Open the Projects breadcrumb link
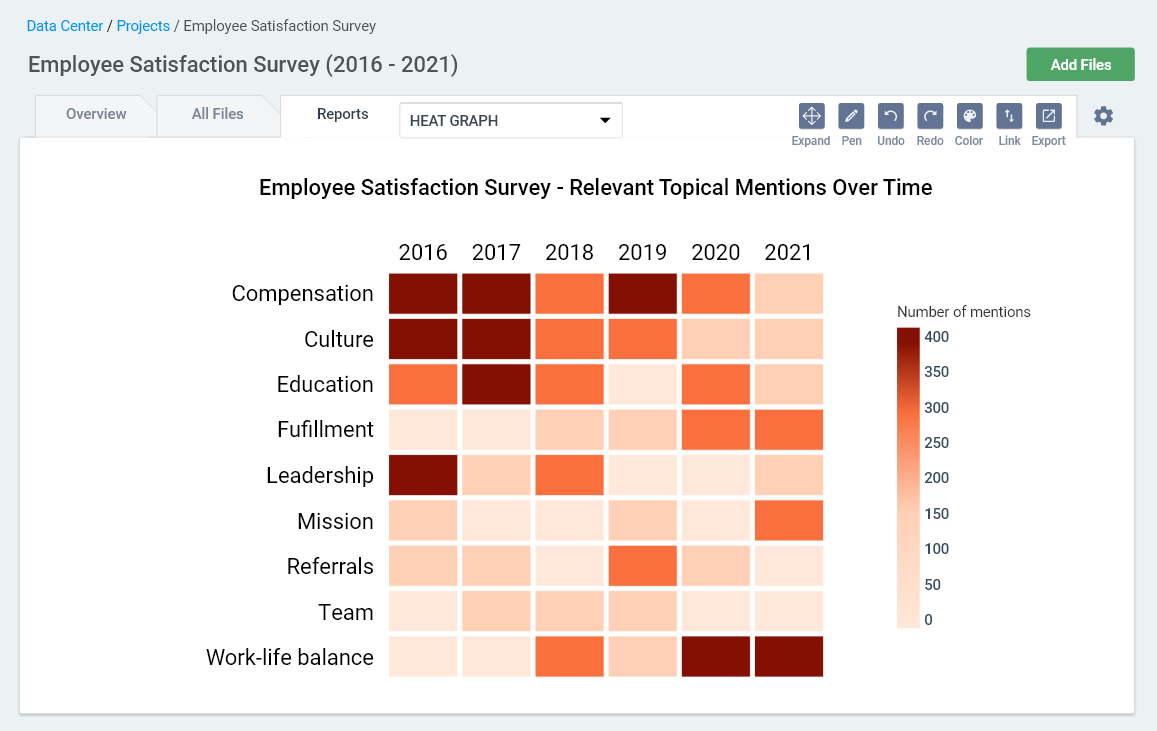Screen dimensions: 1157x731 pyautogui.click(x=143, y=26)
